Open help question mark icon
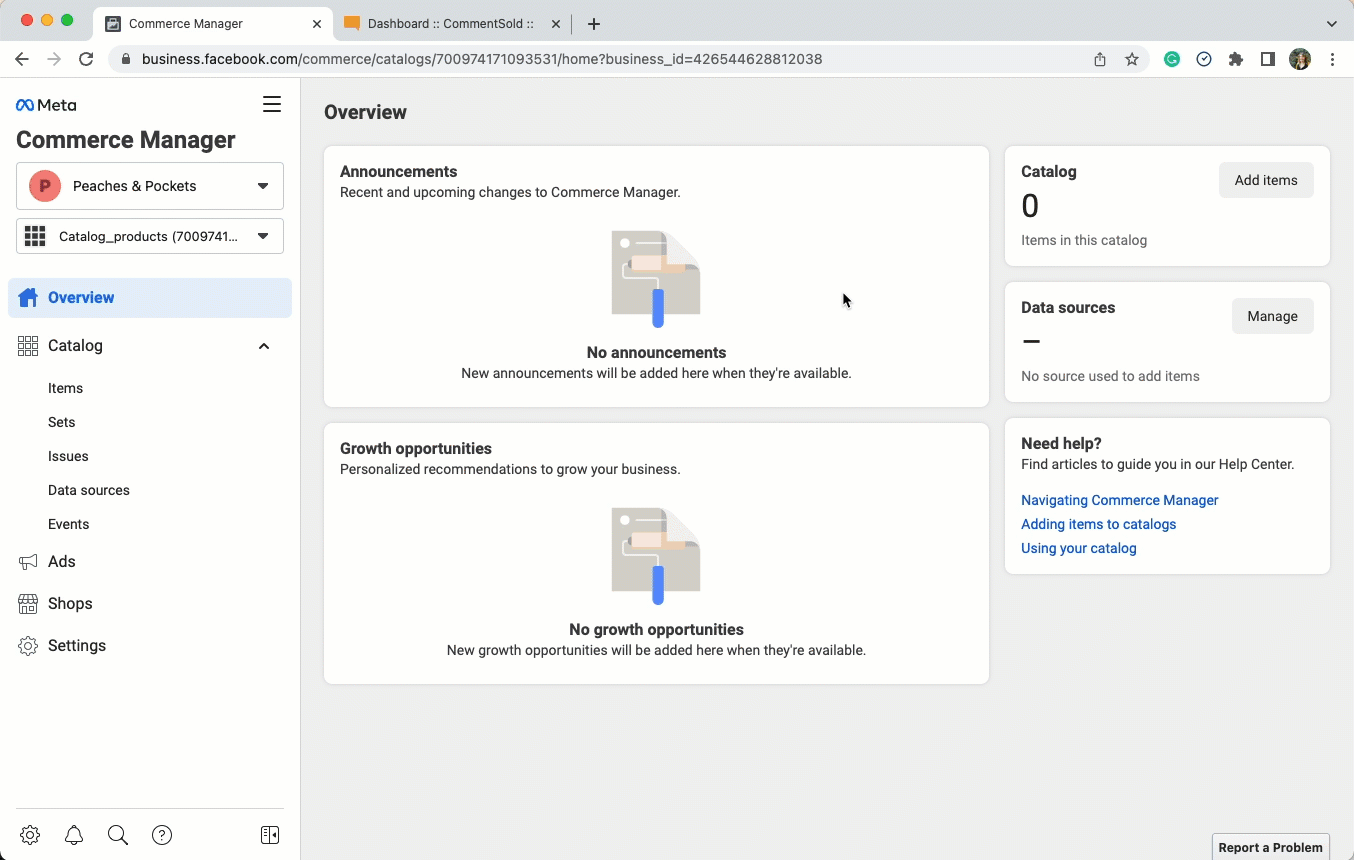The width and height of the screenshot is (1354, 860). click(x=162, y=835)
